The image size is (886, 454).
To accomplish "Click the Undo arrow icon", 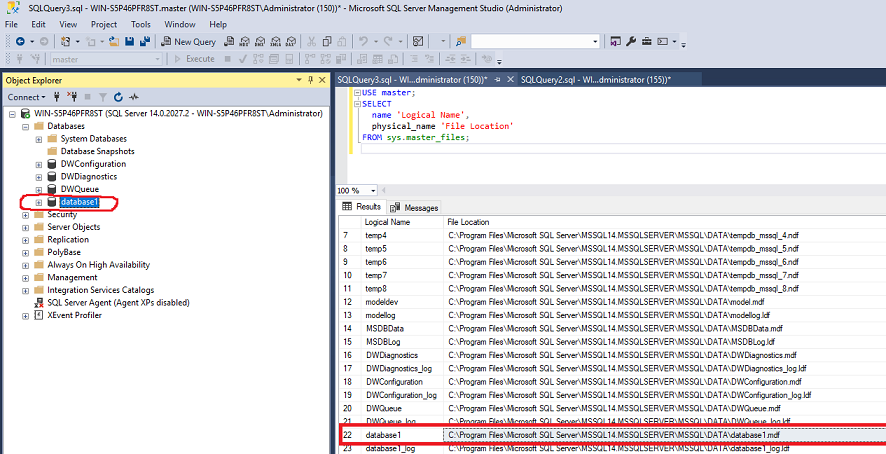I will point(363,41).
